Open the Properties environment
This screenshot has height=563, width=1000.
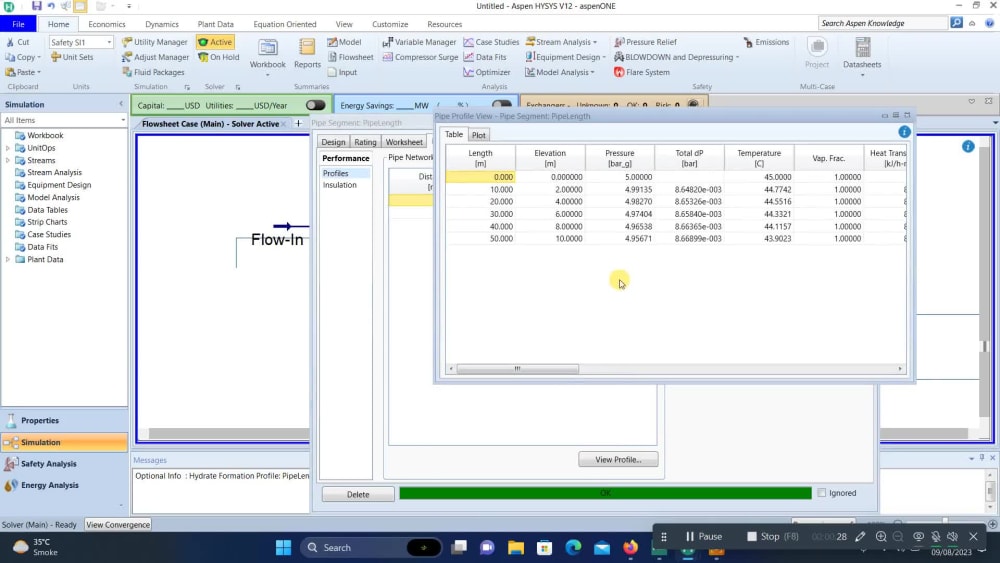coord(64,420)
